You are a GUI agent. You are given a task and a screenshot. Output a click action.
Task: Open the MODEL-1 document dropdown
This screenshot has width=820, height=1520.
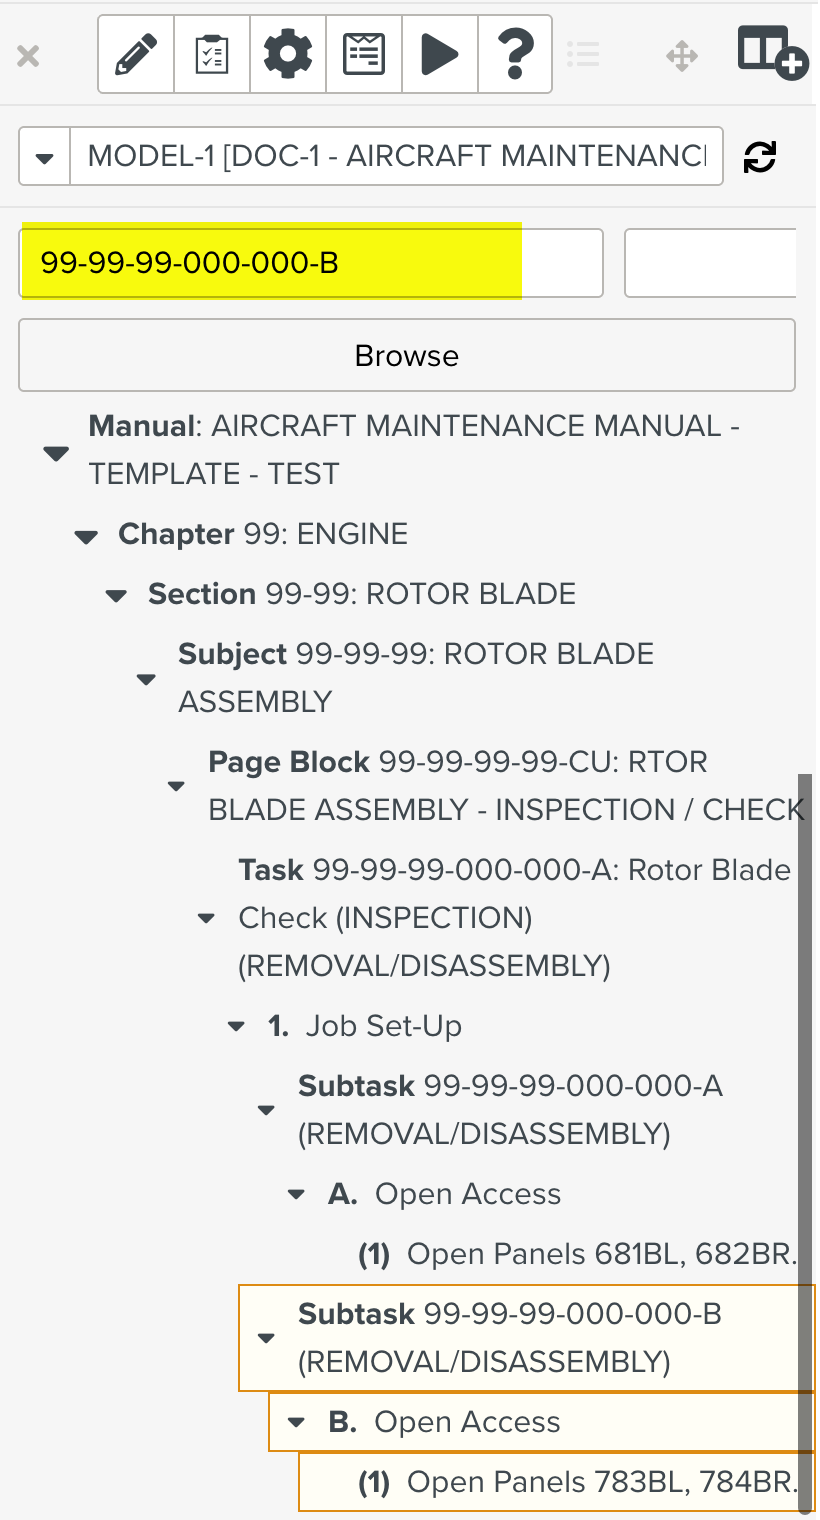43,156
